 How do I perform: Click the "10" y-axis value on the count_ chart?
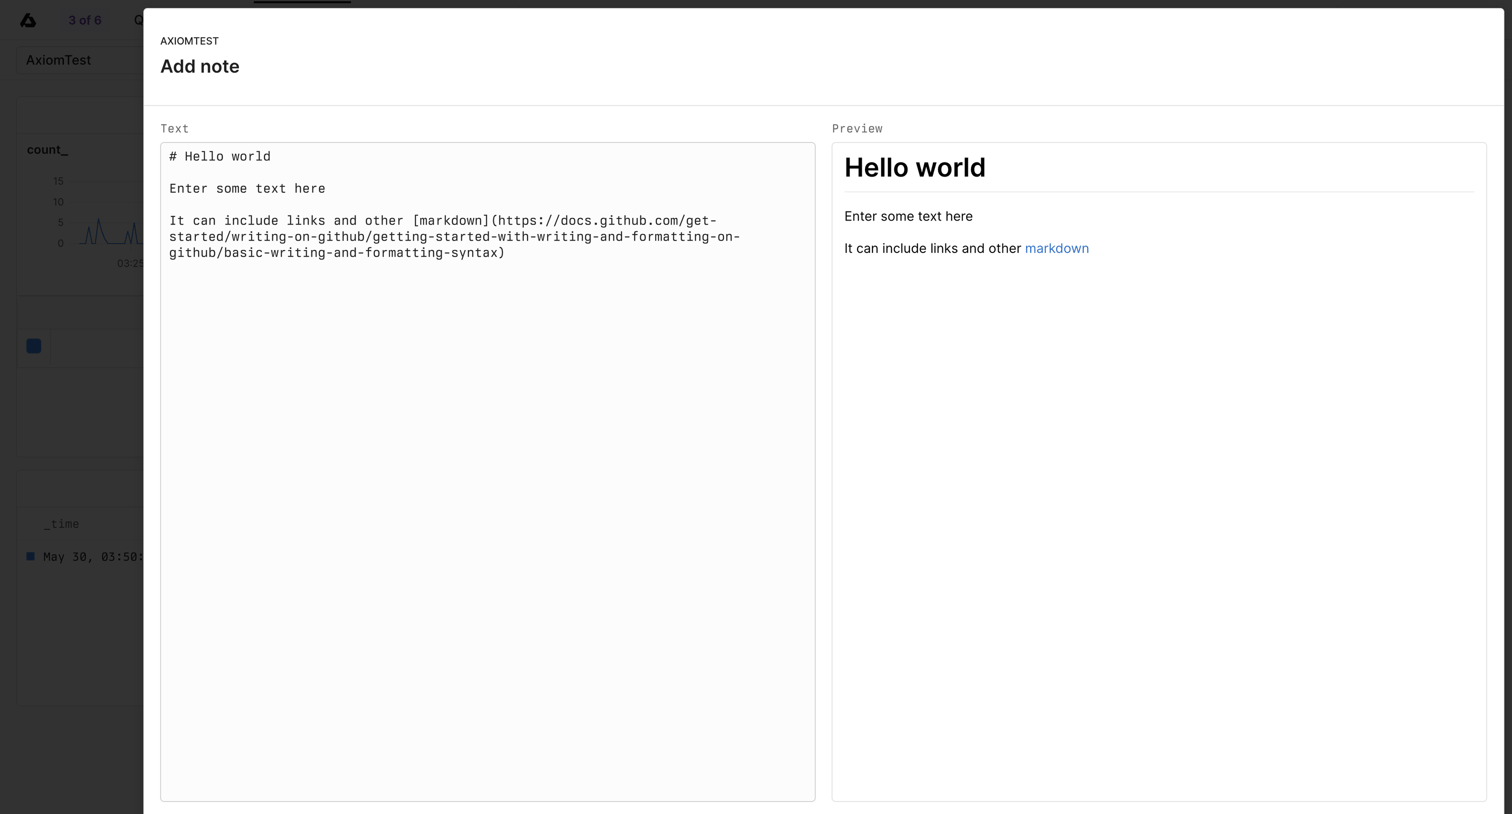tap(58, 202)
